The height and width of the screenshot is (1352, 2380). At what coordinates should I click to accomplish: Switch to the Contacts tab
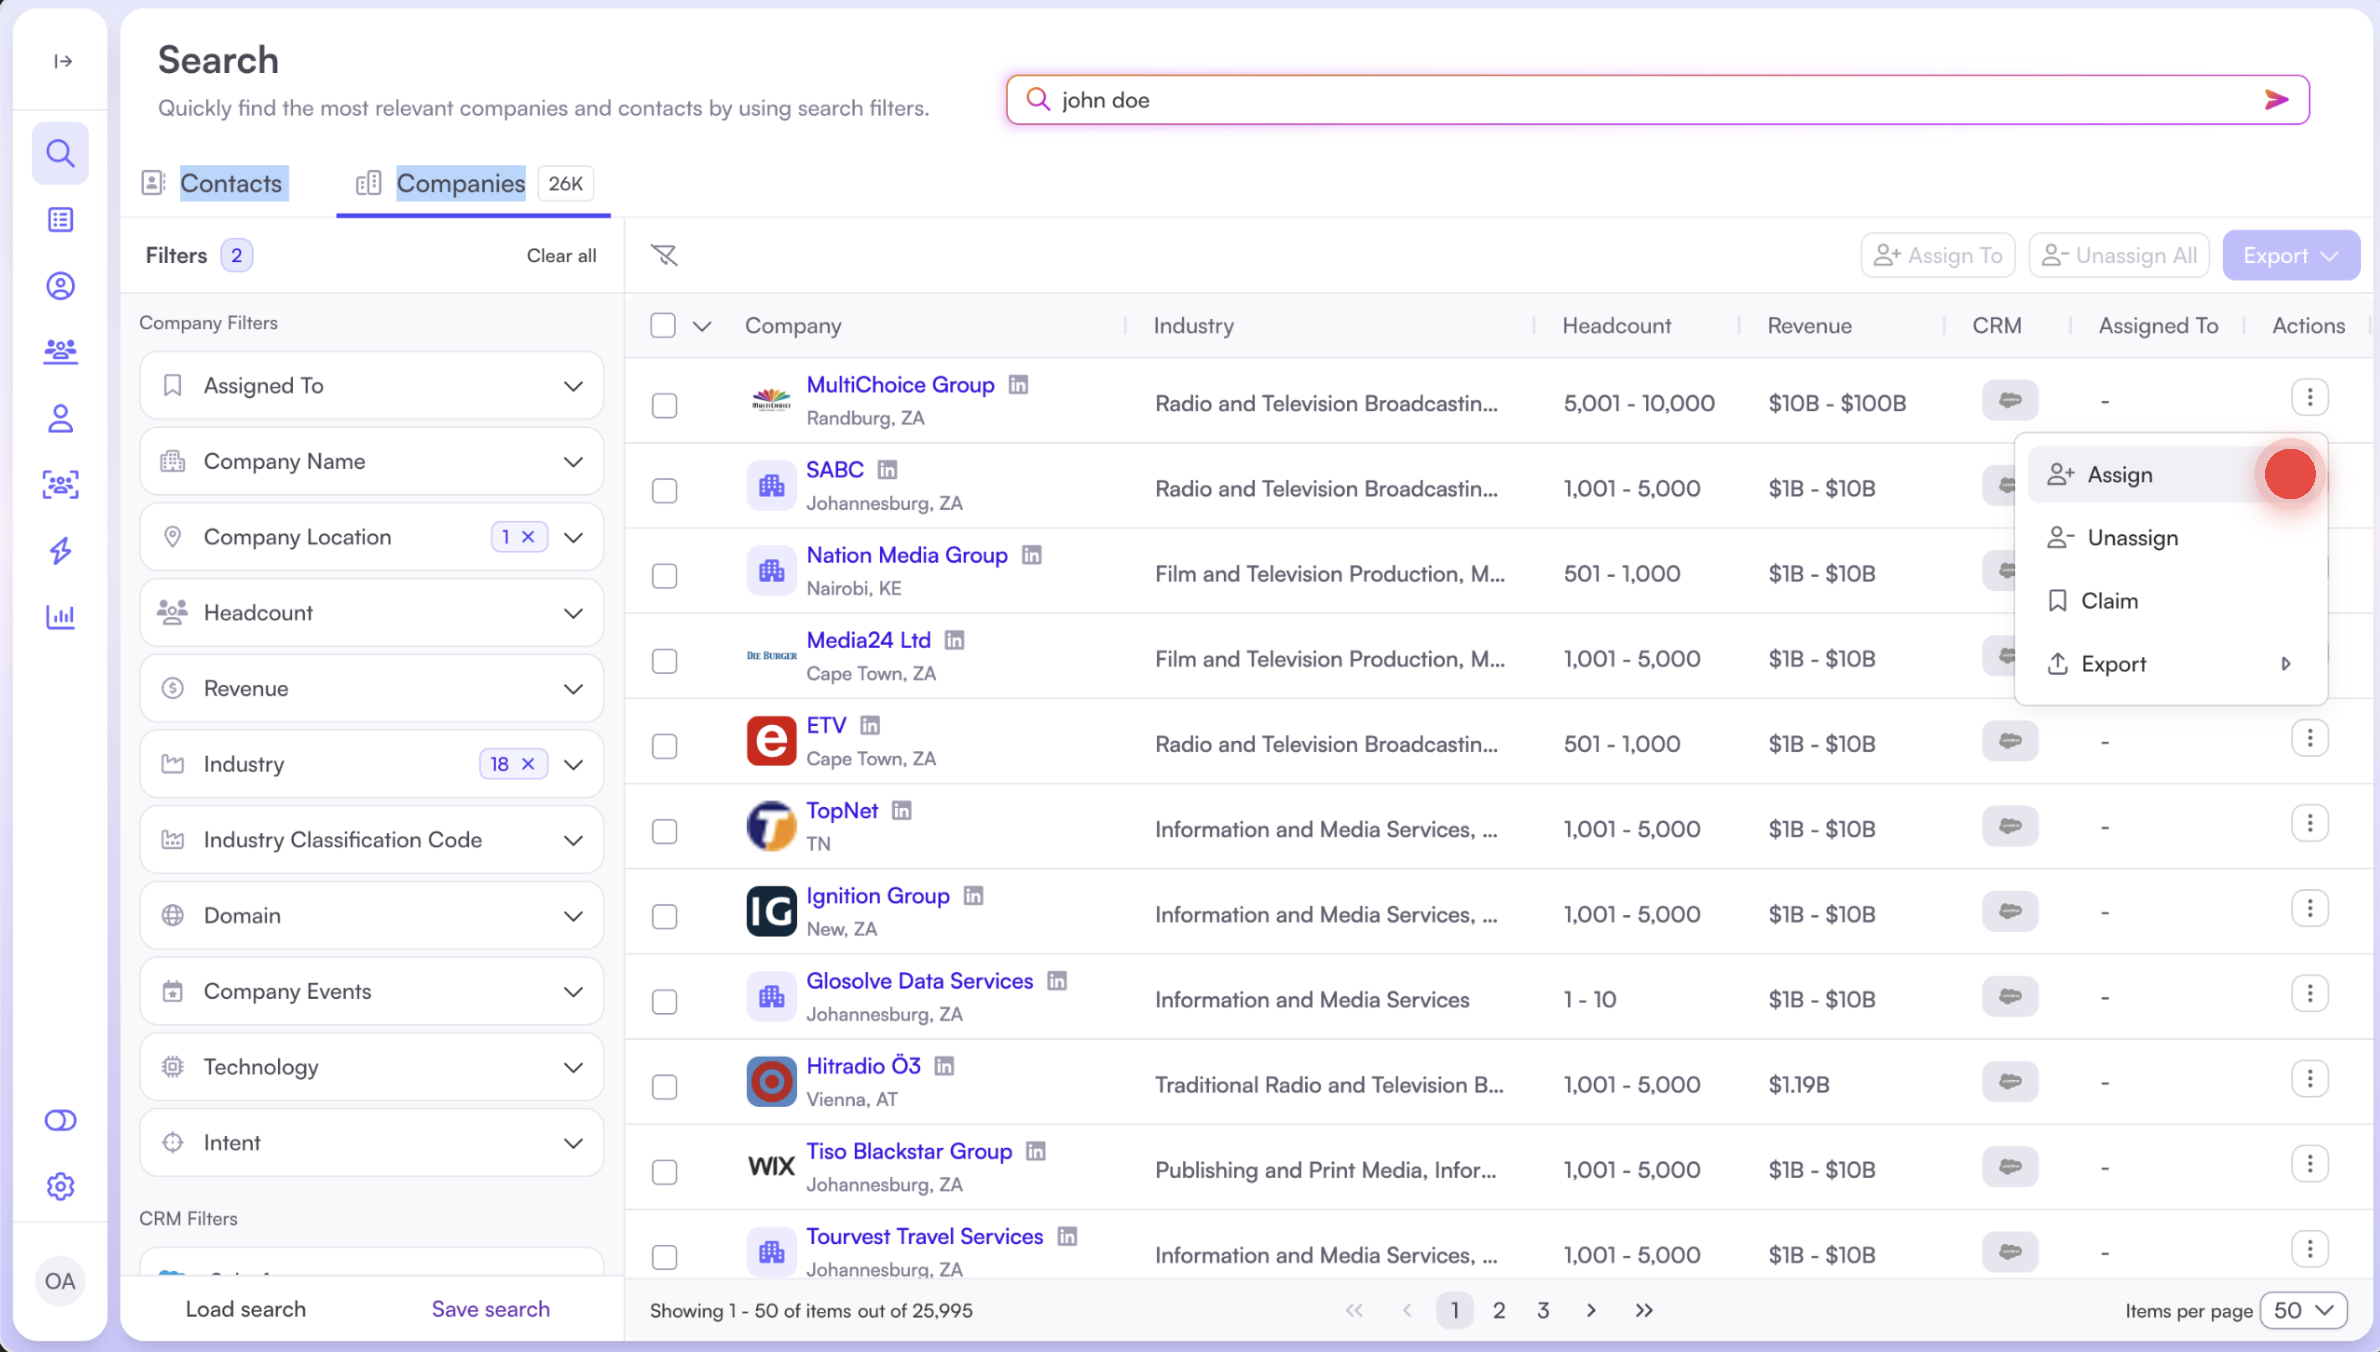[231, 183]
